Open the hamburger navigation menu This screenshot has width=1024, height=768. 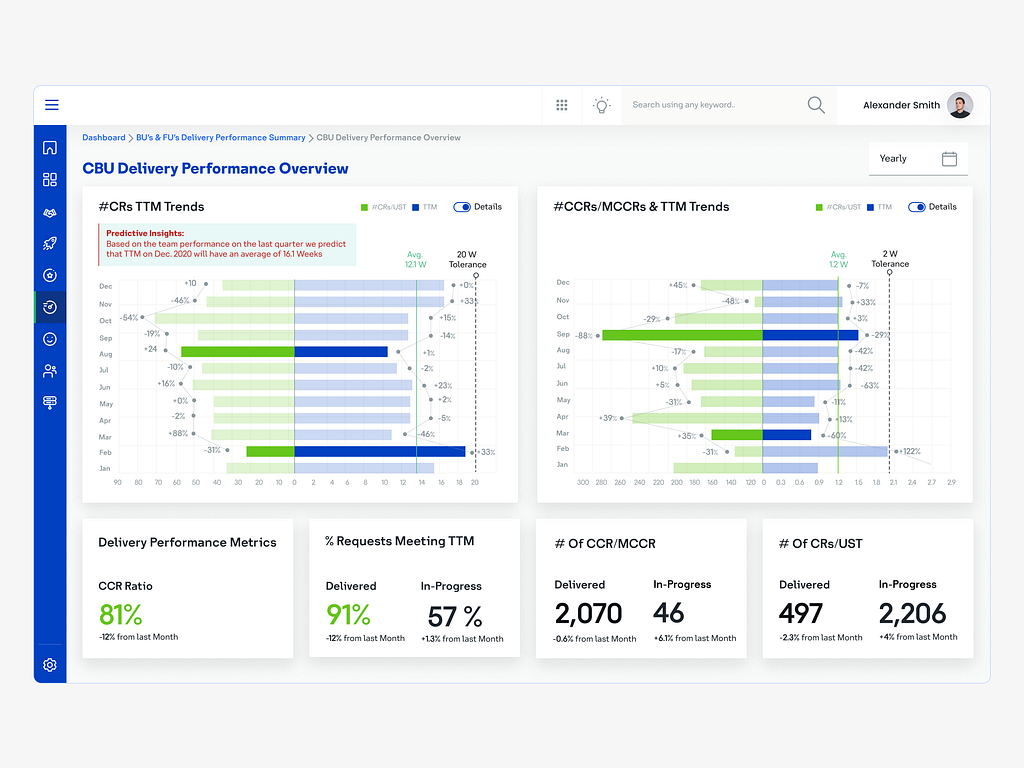51,104
